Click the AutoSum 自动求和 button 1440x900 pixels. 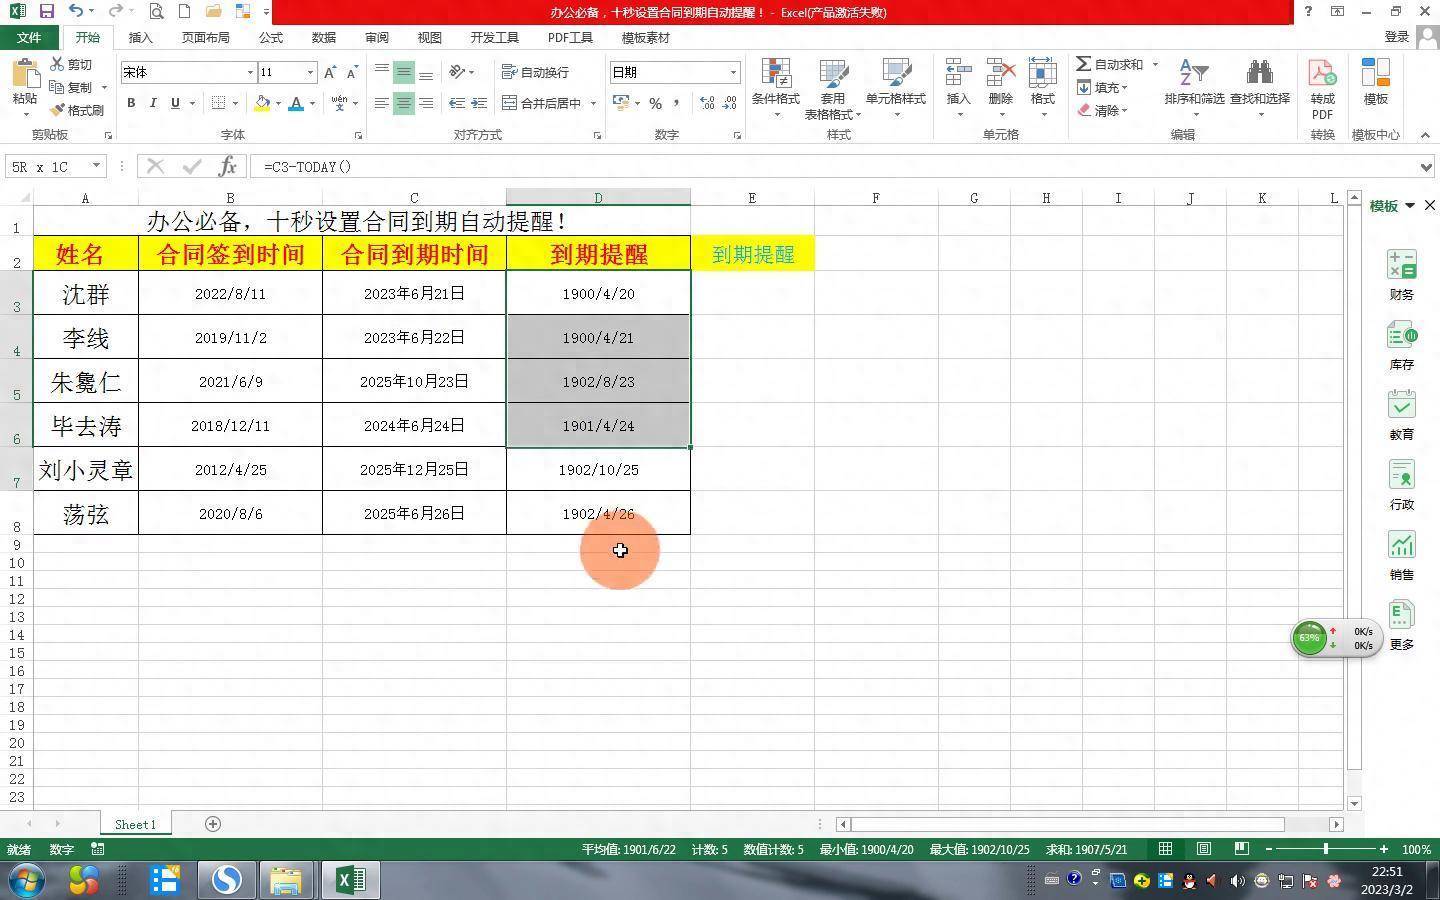coord(1110,64)
